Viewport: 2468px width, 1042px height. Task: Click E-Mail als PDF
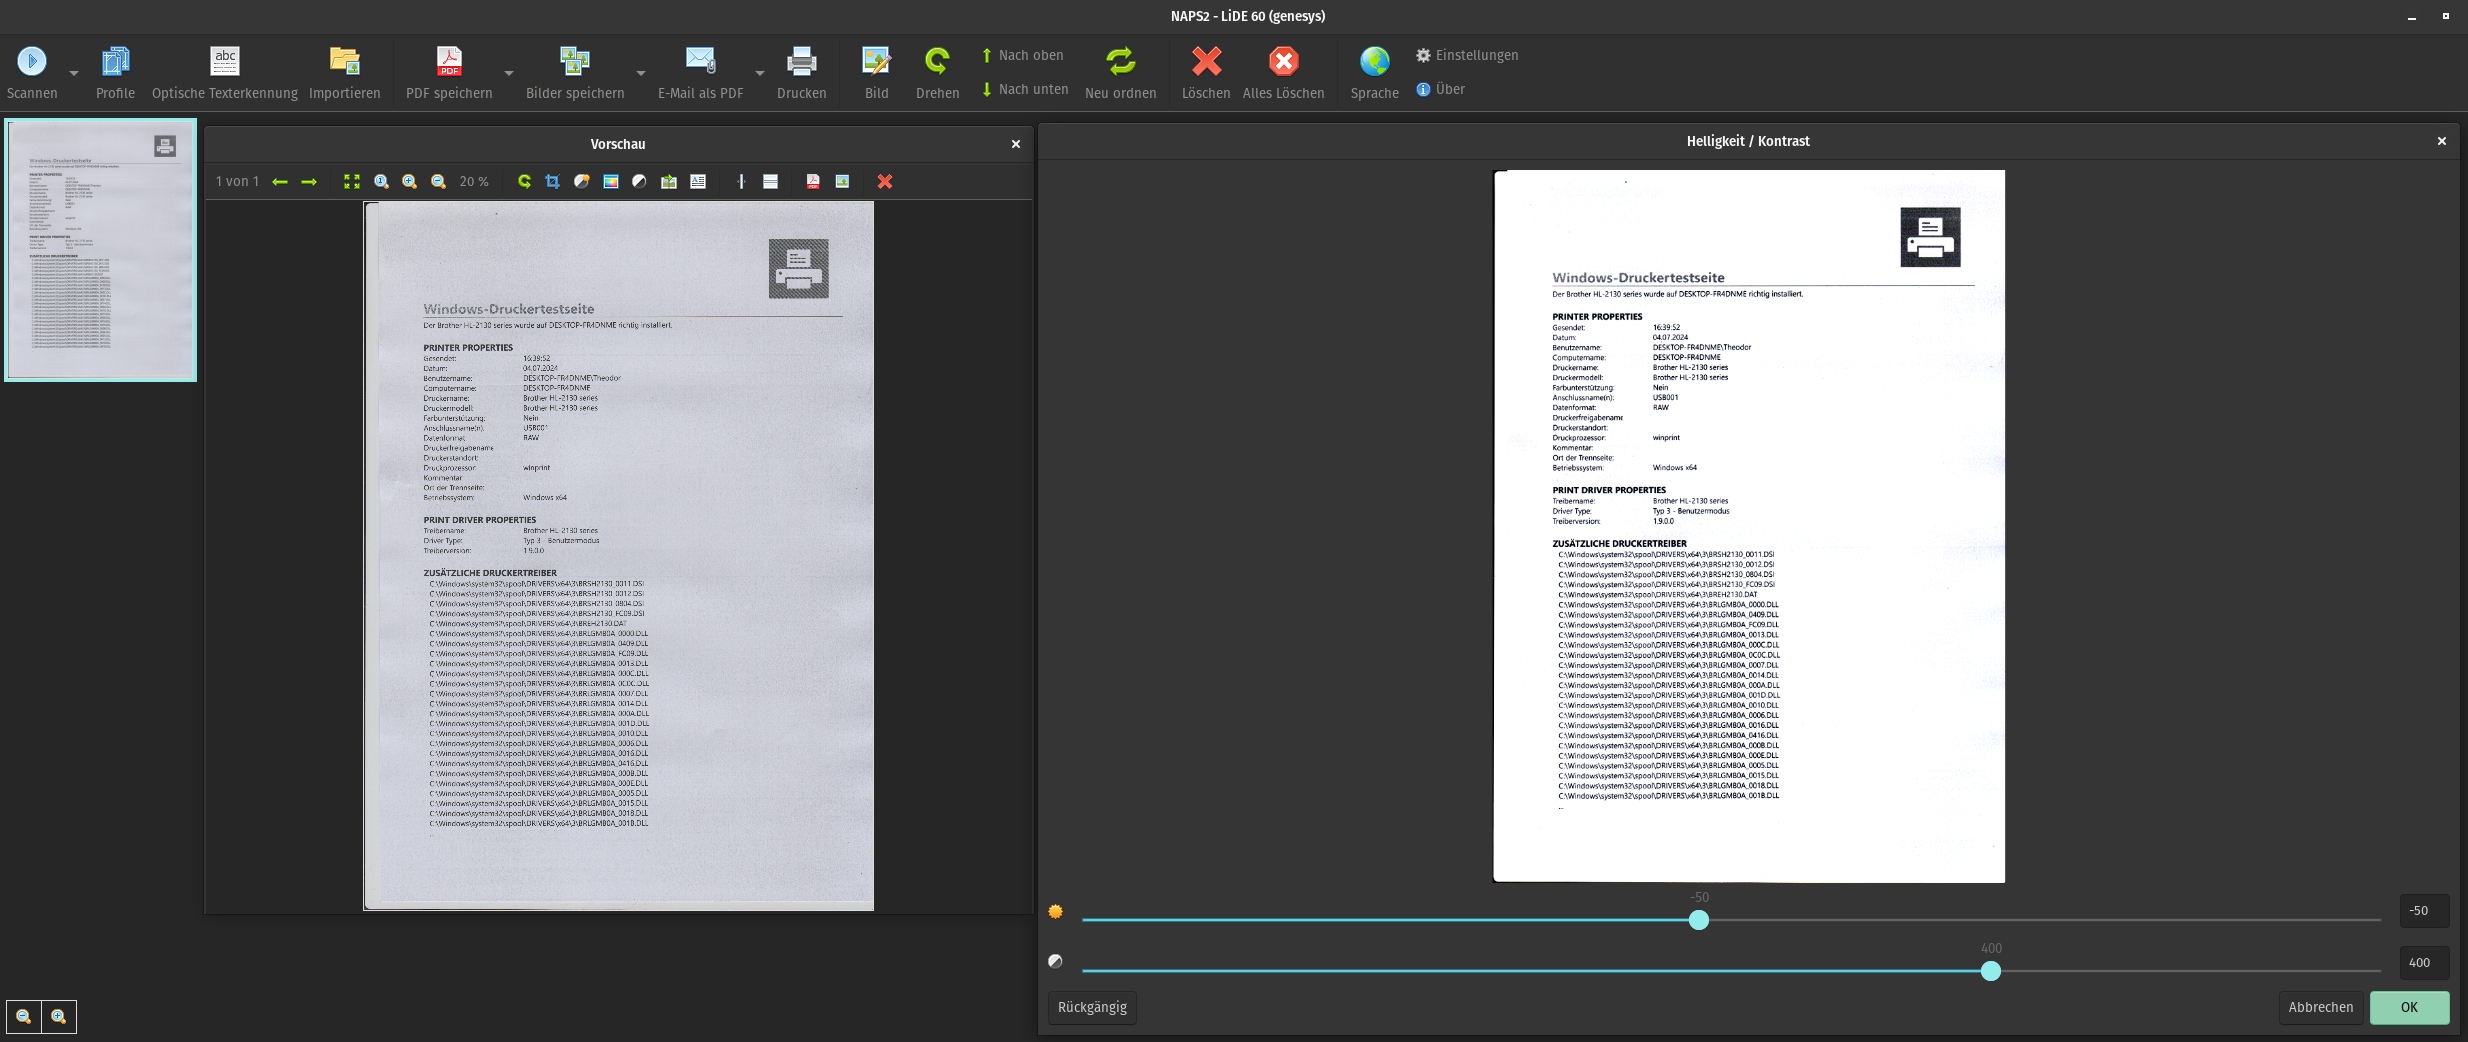pos(700,72)
